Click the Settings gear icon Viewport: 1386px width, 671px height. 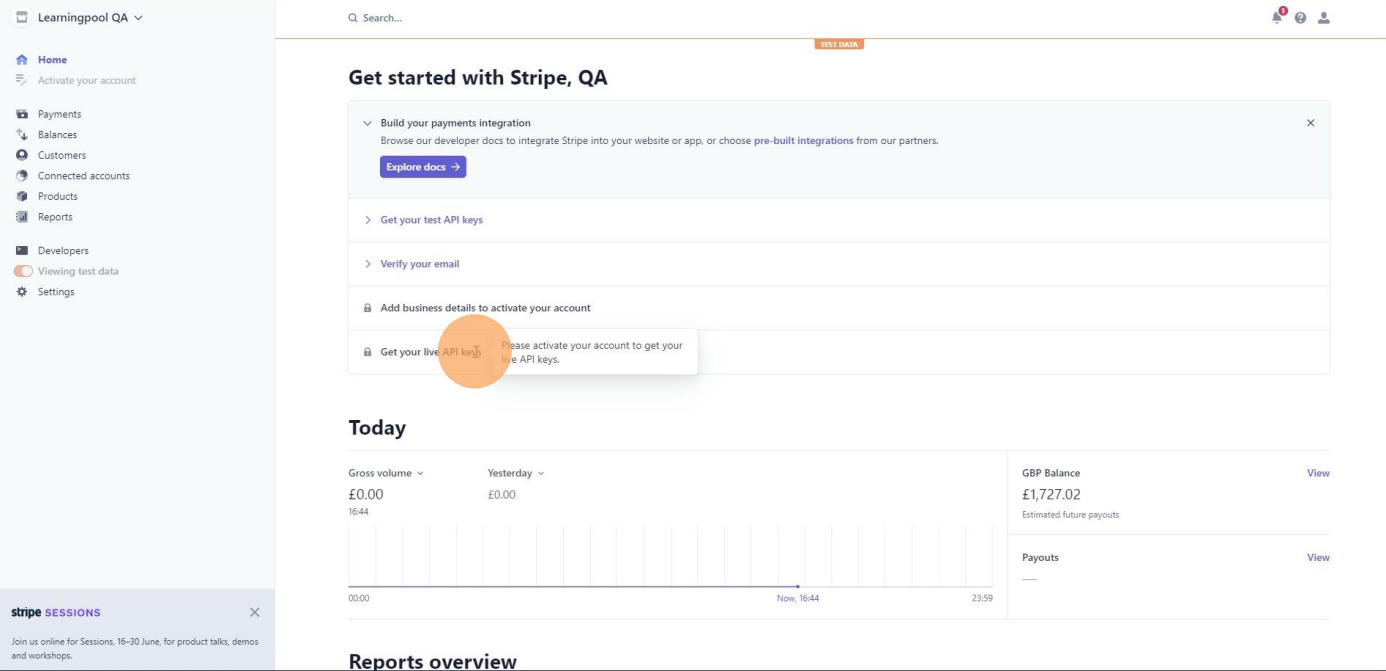(22, 292)
